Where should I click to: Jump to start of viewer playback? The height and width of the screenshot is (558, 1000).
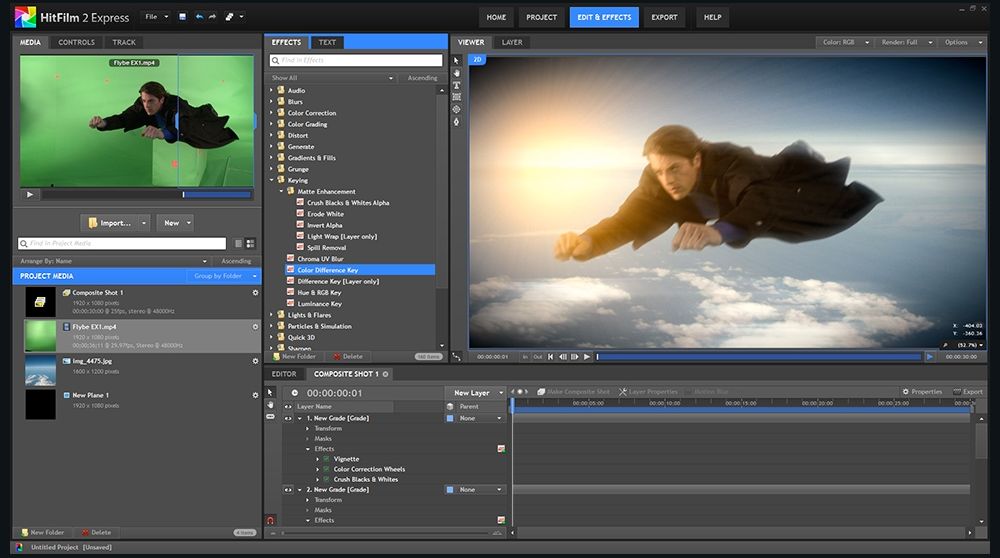[x=550, y=356]
